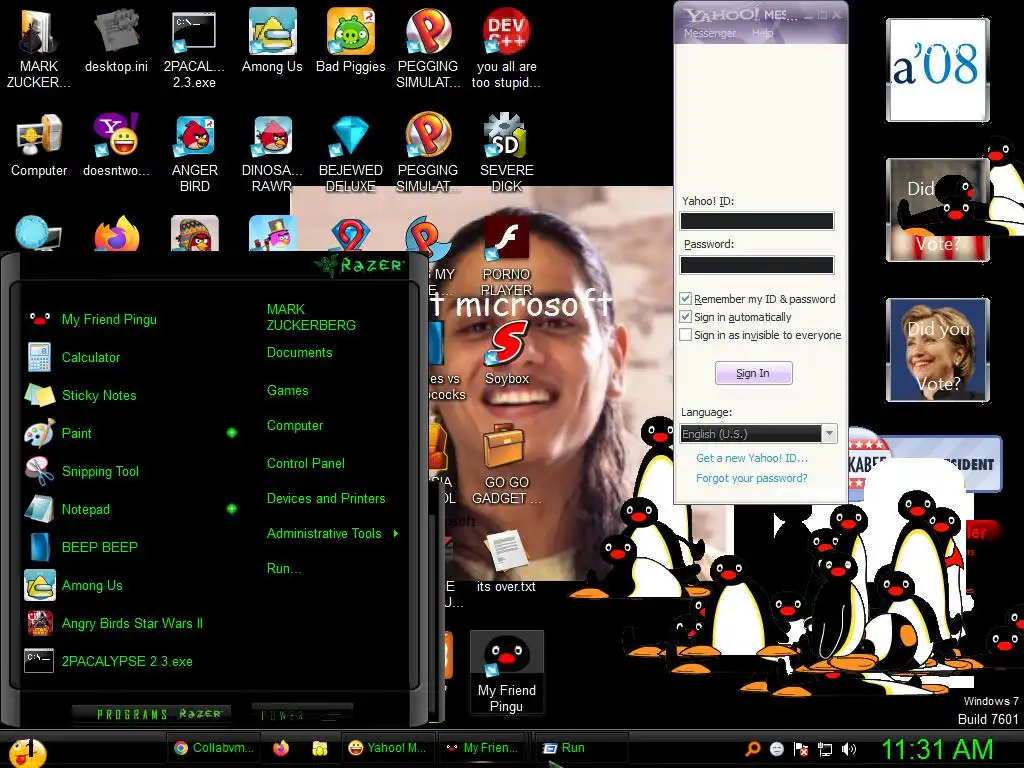Image resolution: width=1024 pixels, height=768 pixels.
Task: Launch the 2PACAL... 2.3.exe desktop icon
Action: click(194, 48)
